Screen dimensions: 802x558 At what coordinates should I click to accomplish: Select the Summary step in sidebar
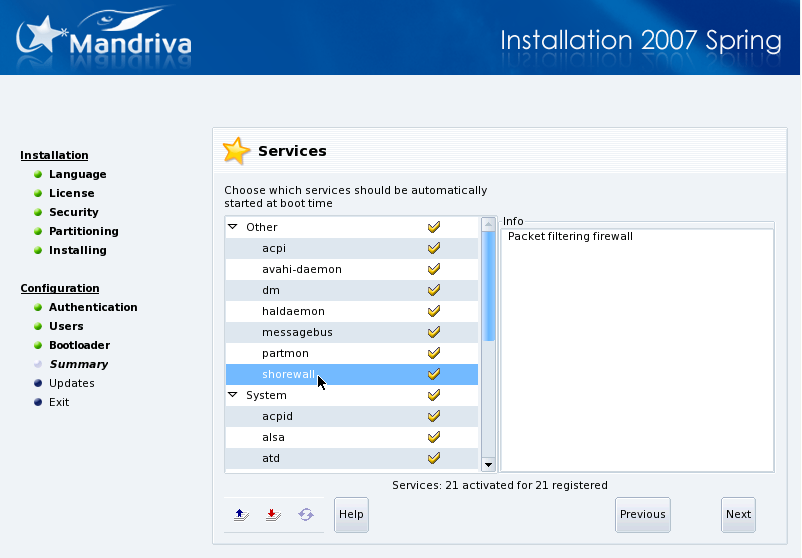point(79,364)
